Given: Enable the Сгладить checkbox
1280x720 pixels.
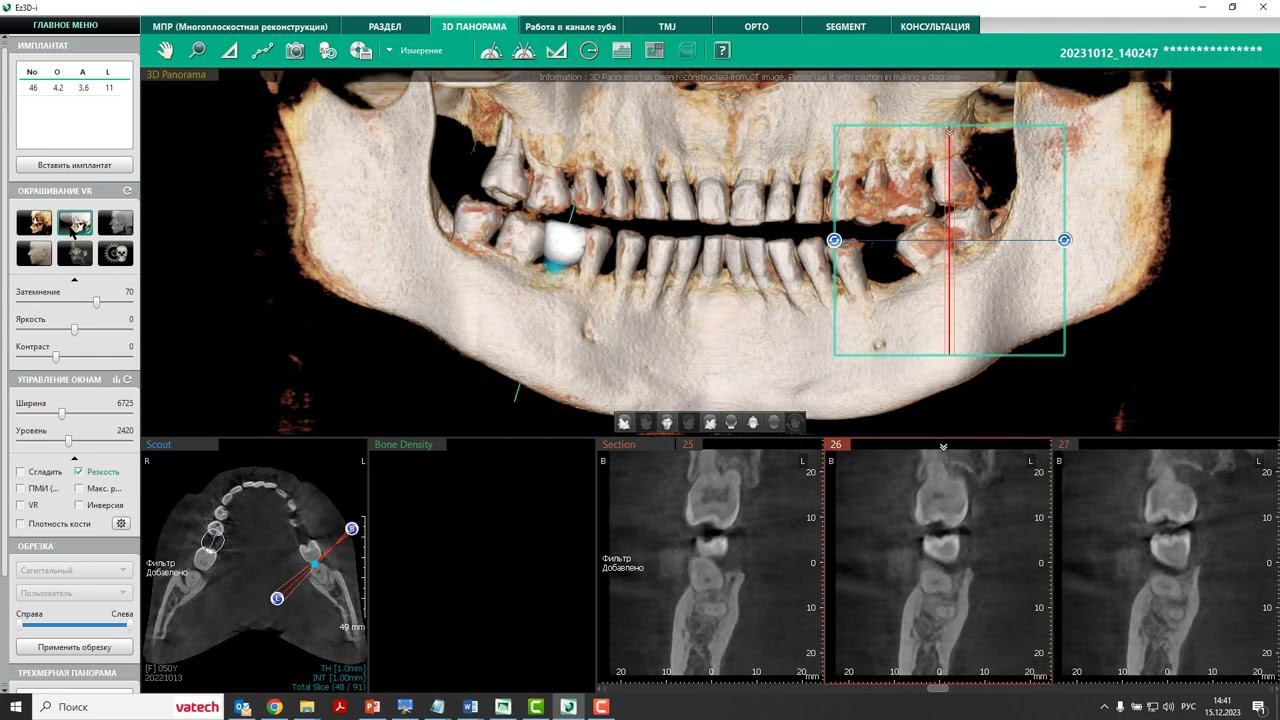Looking at the screenshot, I should [20, 471].
